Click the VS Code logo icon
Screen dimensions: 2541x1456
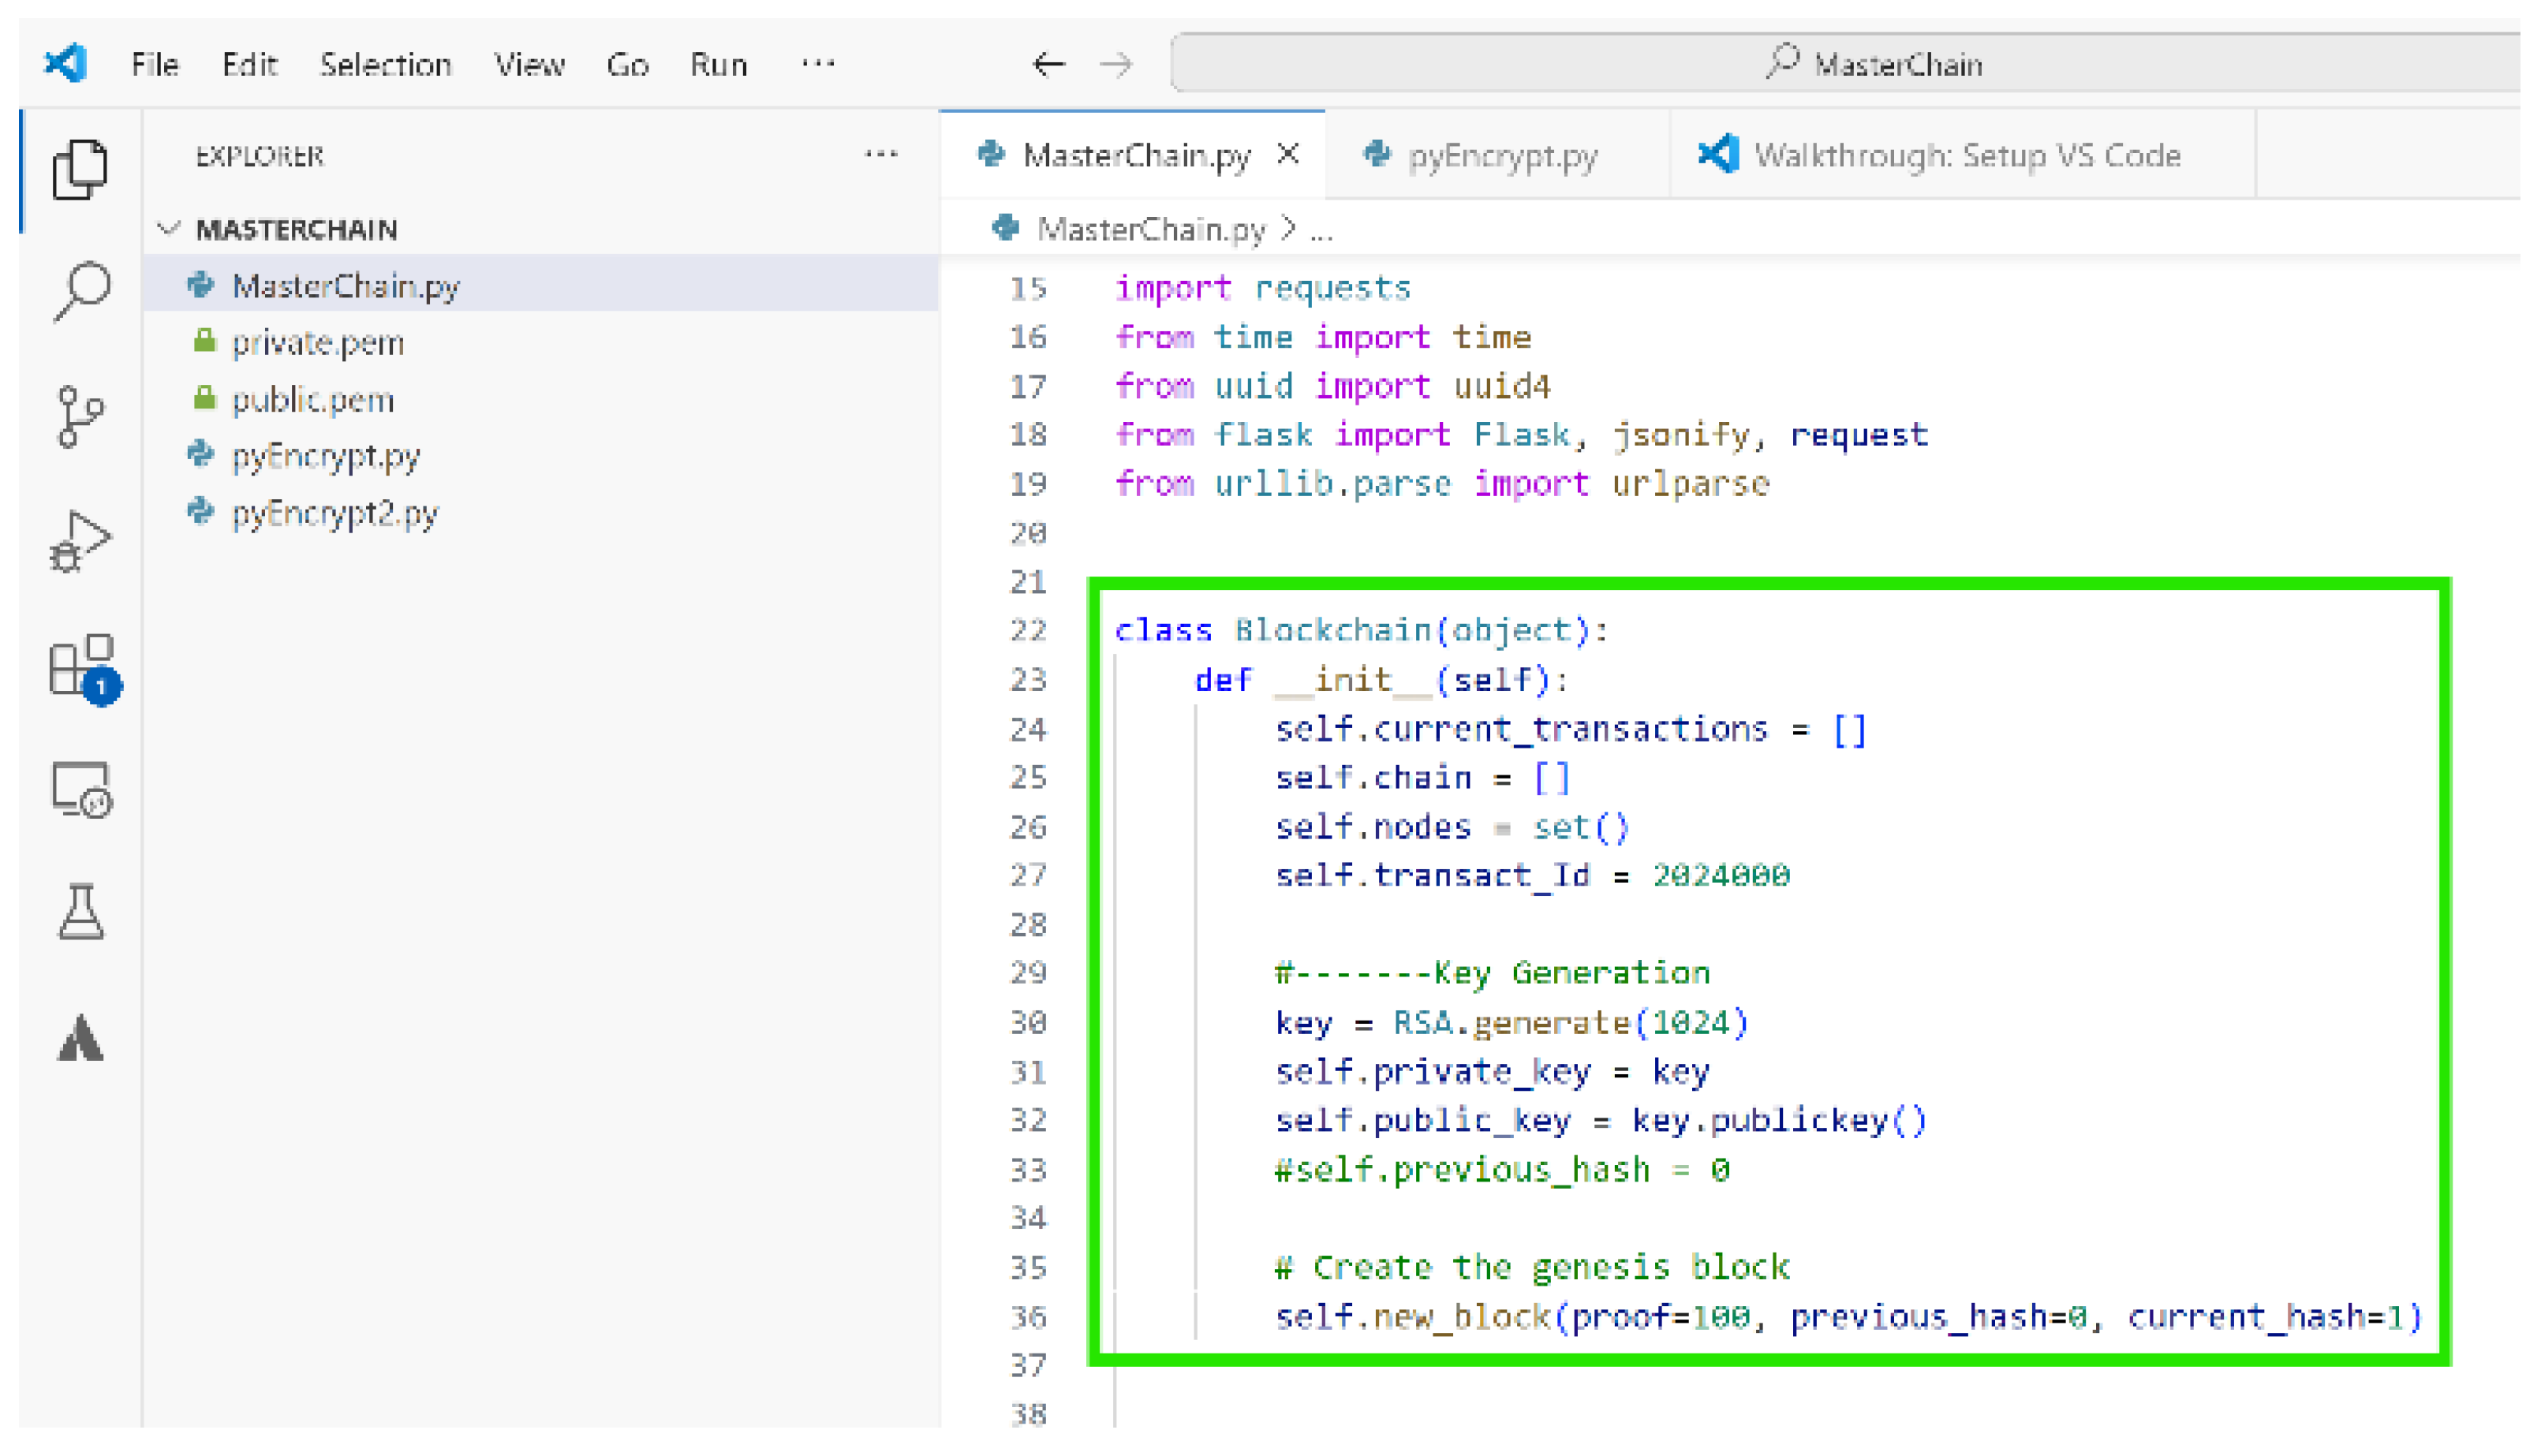64,63
